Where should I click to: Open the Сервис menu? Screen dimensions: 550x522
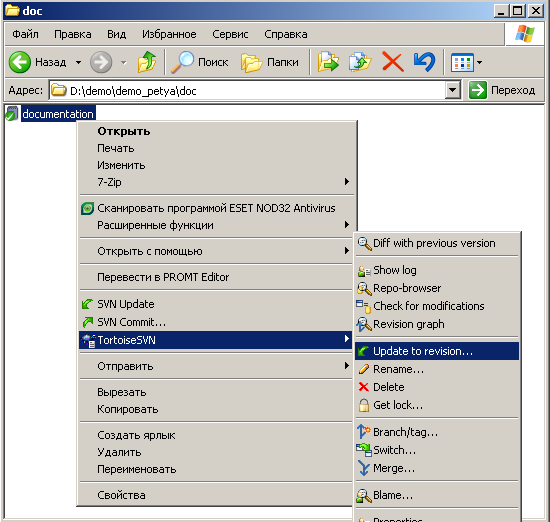(230, 34)
